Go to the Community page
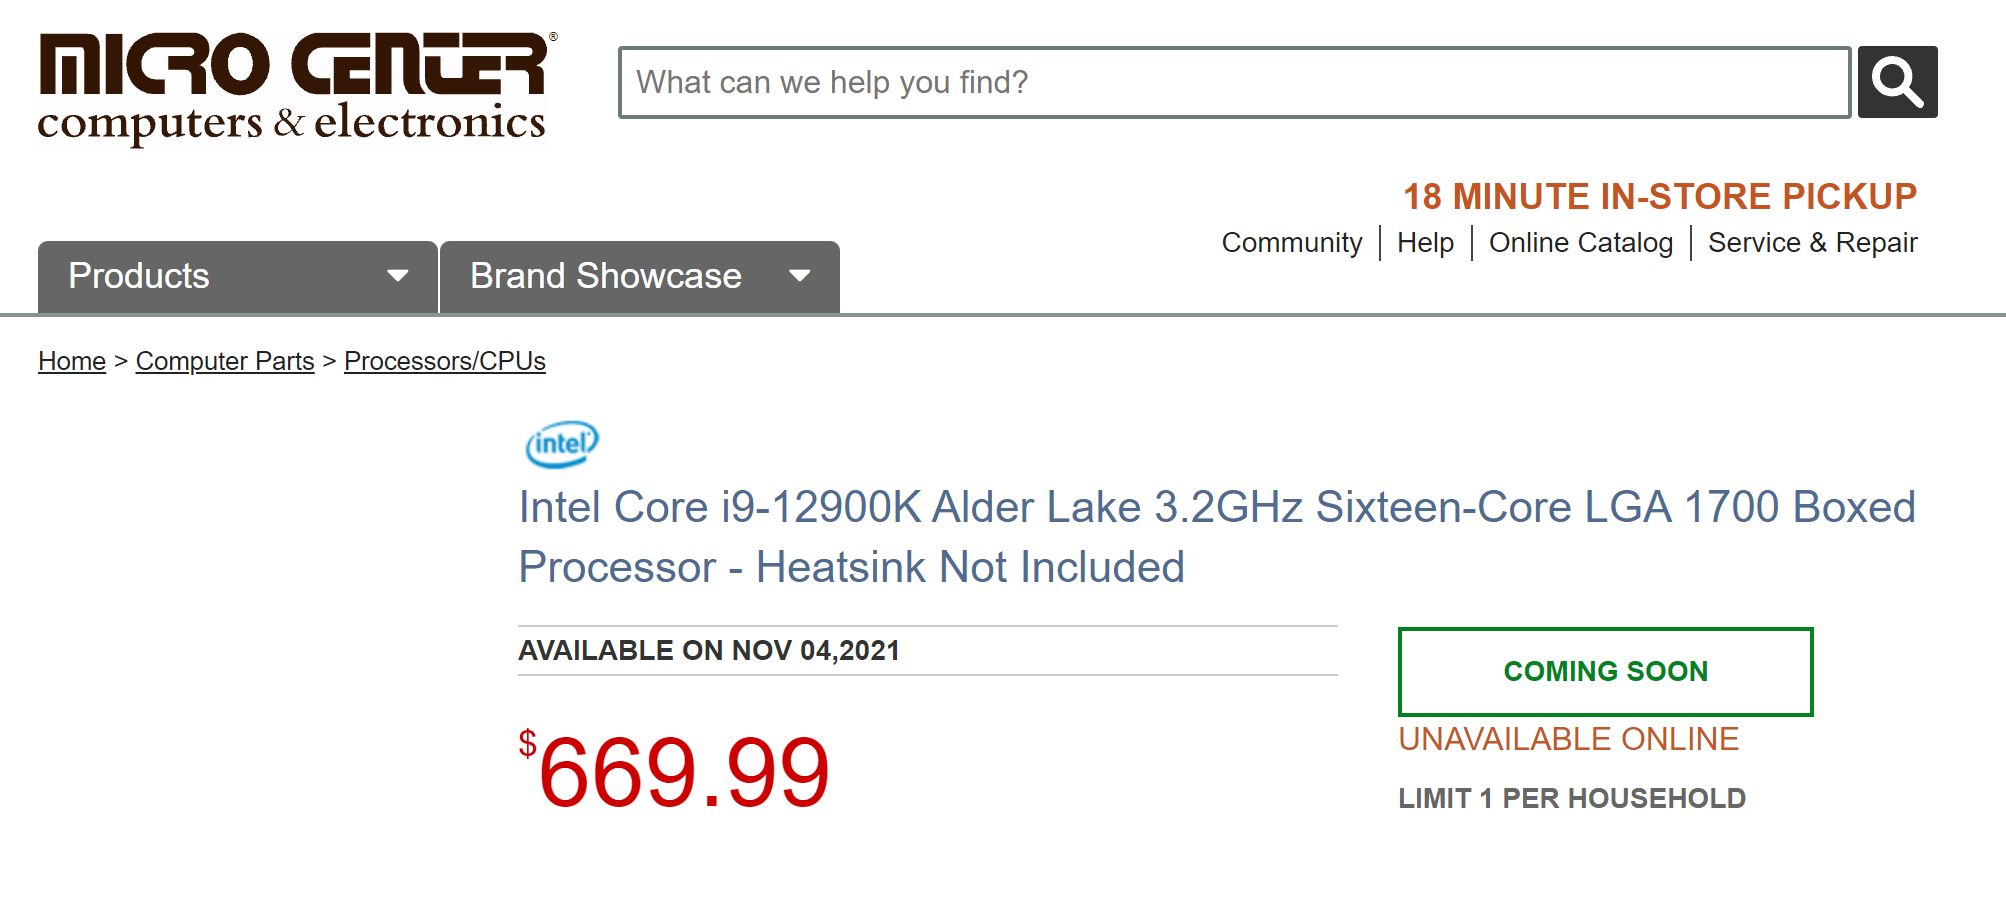This screenshot has height=904, width=2006. coord(1291,243)
